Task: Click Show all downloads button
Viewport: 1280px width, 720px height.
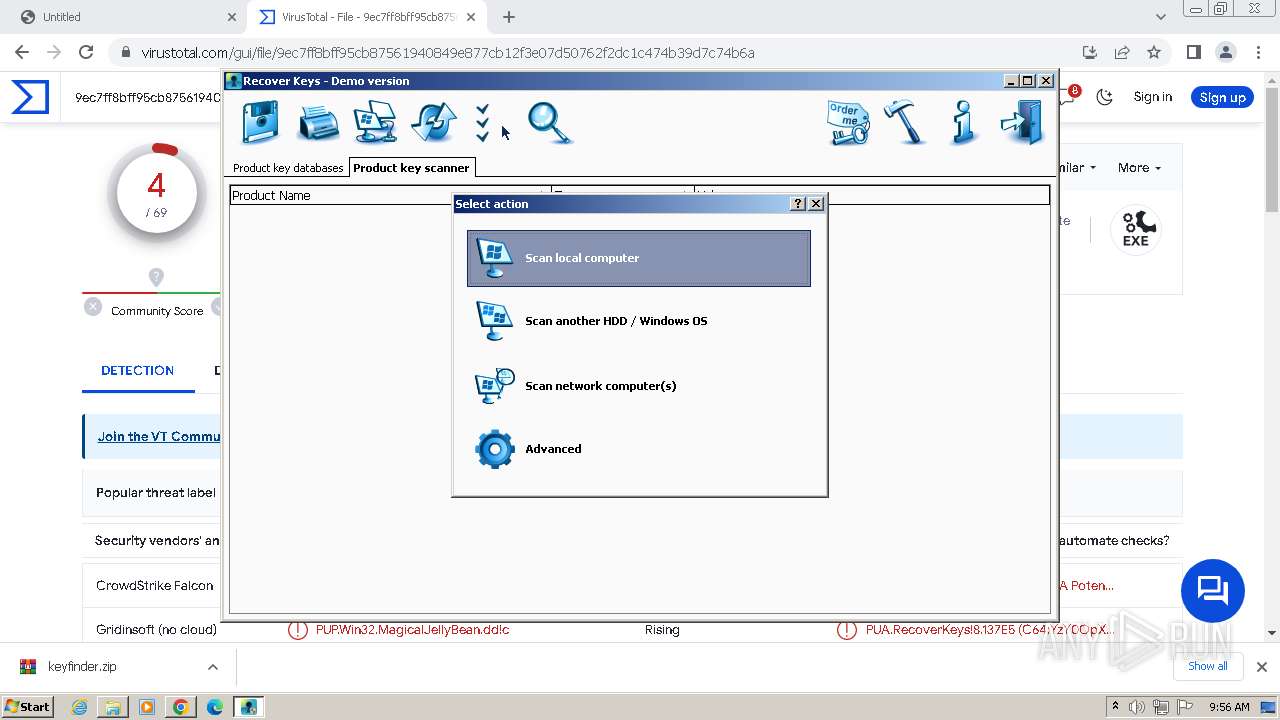Action: click(1207, 666)
